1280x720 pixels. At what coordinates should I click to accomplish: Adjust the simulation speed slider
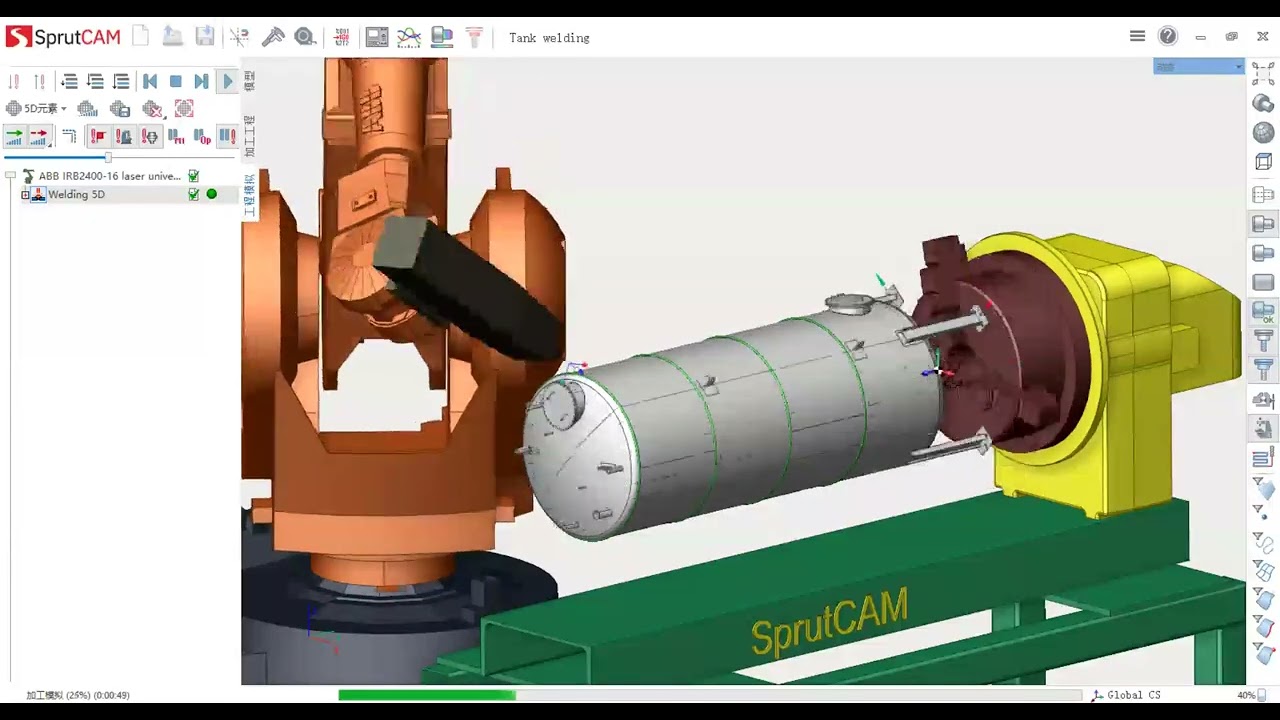[108, 158]
